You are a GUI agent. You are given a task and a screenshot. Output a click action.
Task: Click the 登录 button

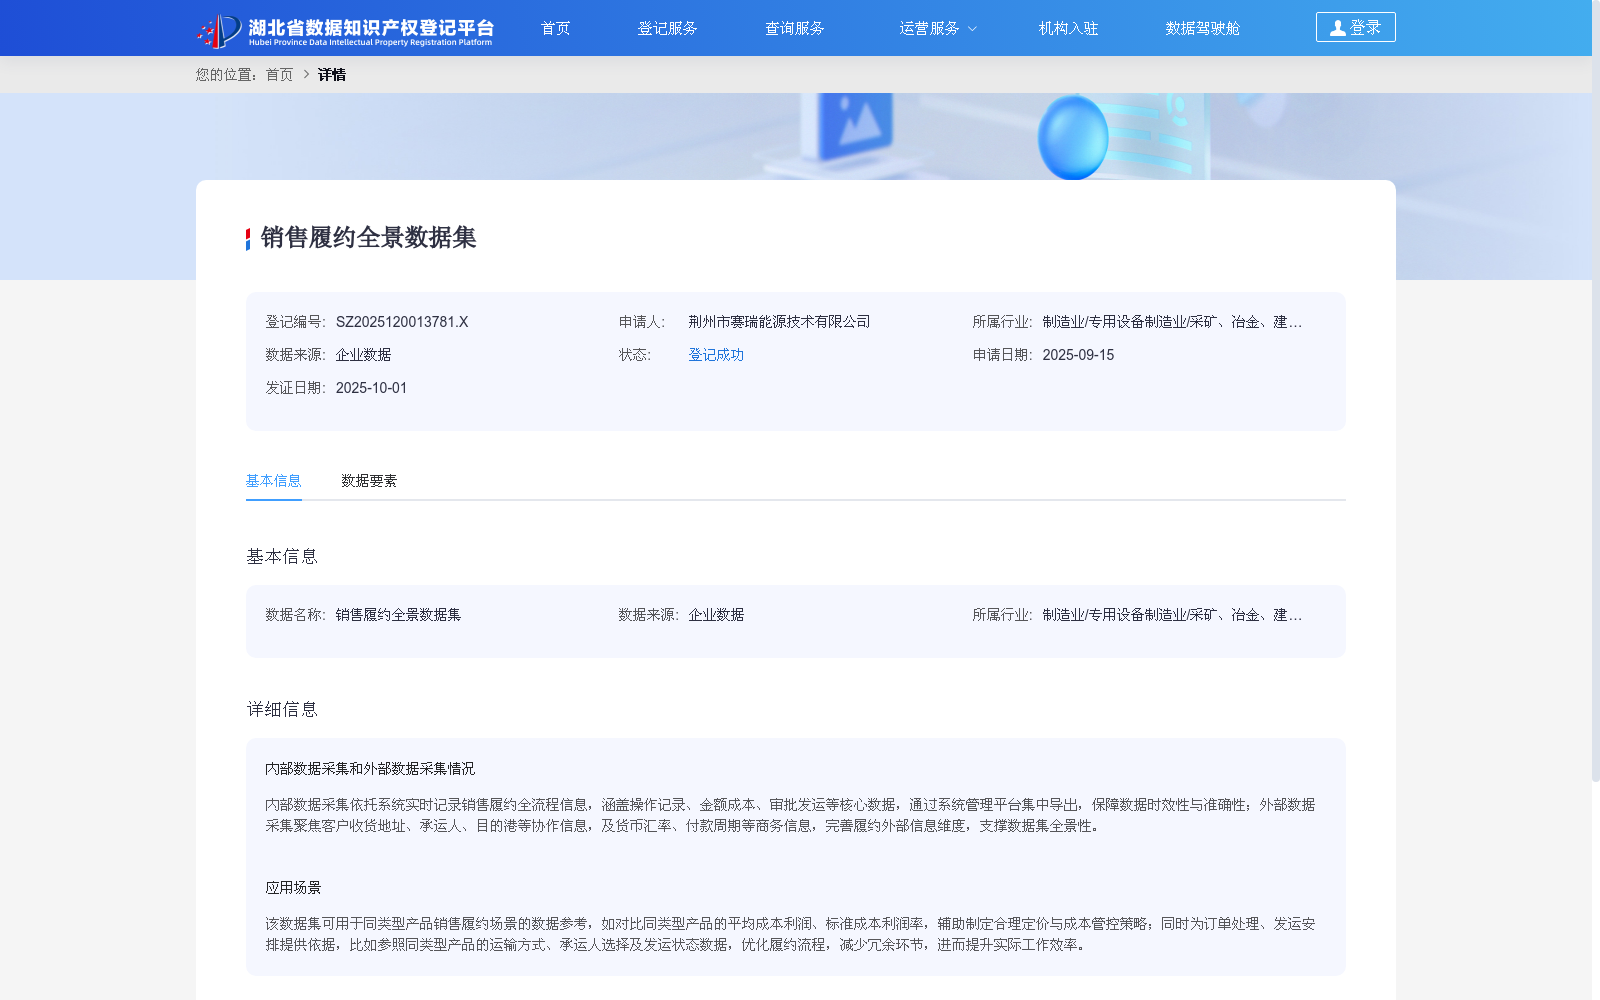pos(1355,27)
